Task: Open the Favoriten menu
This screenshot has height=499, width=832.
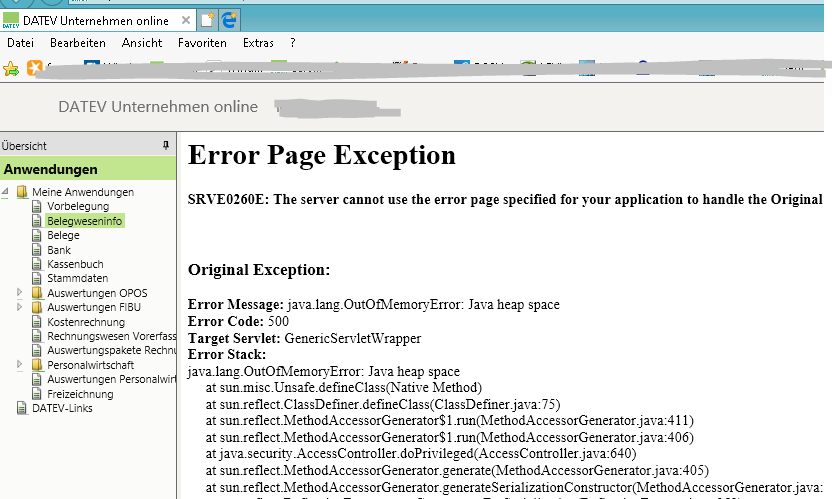Action: [x=202, y=43]
